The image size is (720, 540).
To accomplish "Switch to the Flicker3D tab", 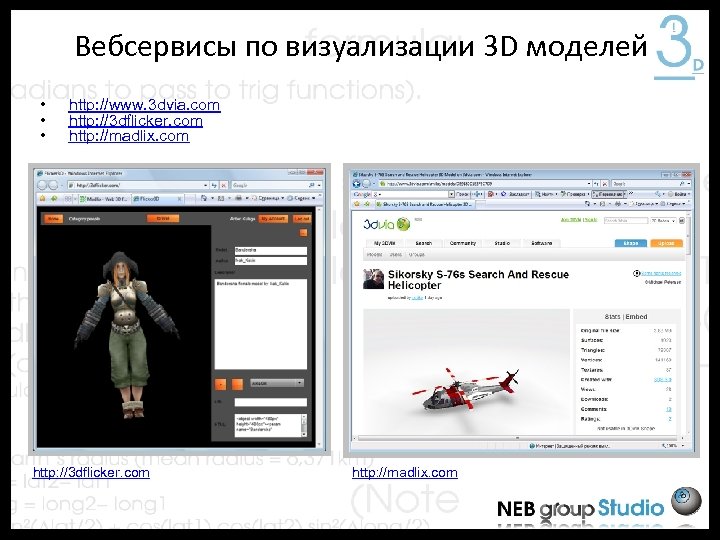I will pos(158,199).
